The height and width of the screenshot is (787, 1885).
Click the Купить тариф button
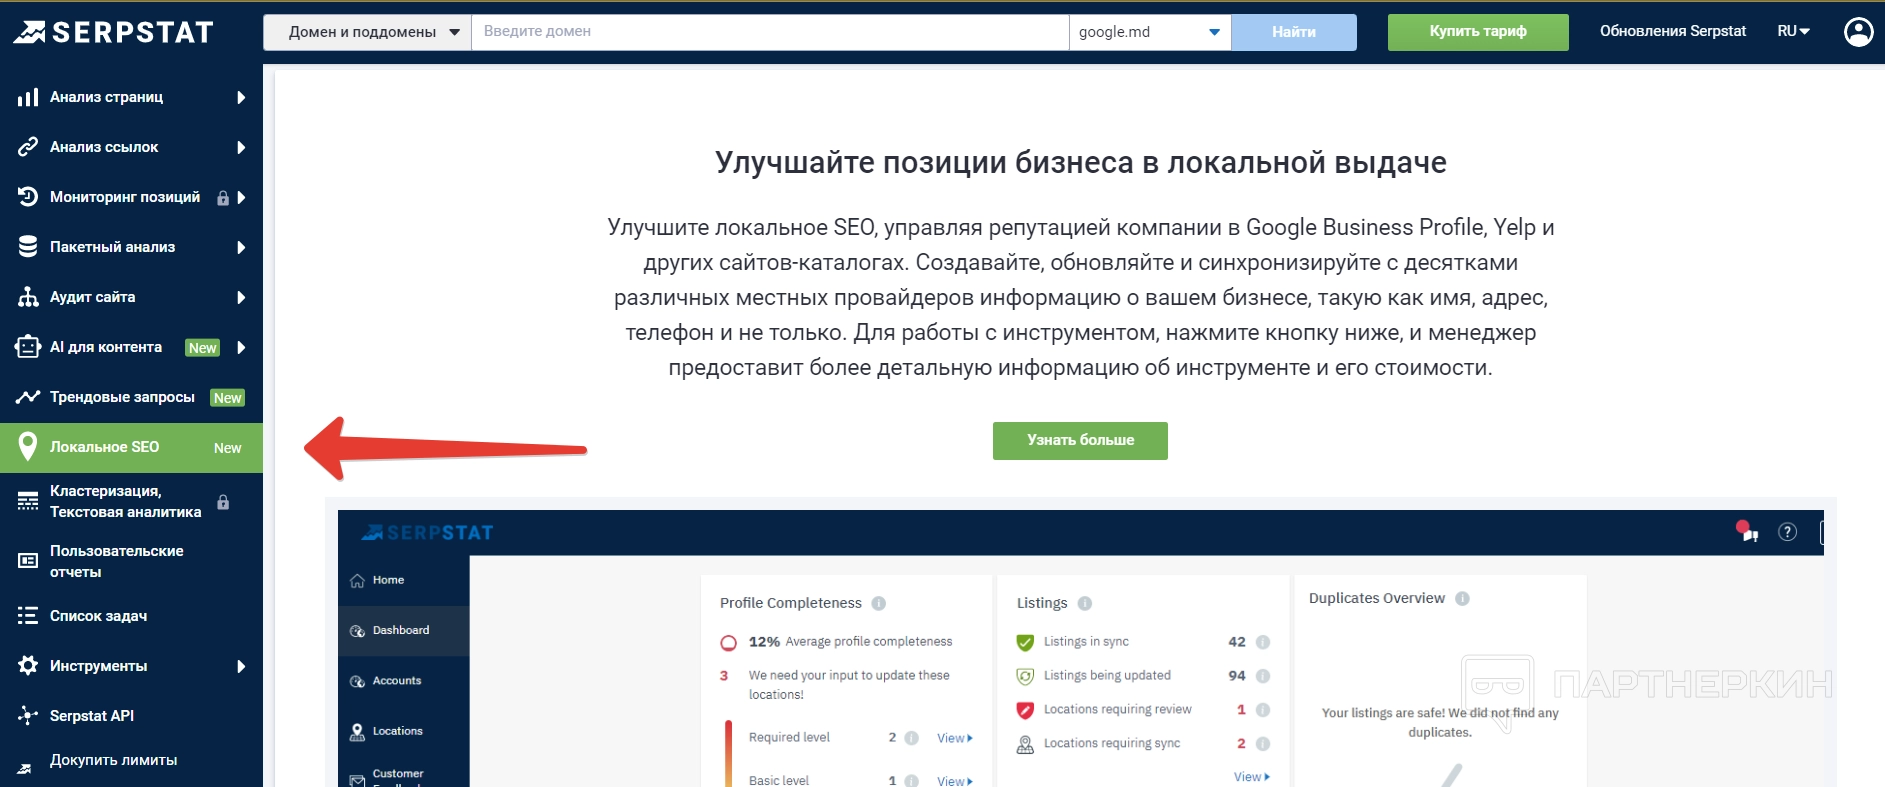[1478, 32]
